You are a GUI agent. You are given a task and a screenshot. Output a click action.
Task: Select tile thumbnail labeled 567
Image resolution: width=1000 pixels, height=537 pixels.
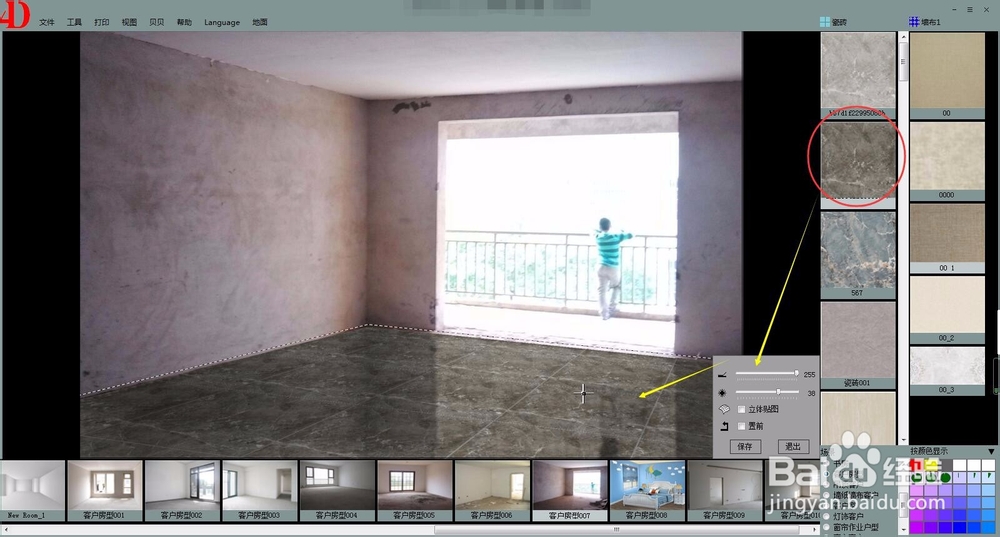(x=858, y=255)
